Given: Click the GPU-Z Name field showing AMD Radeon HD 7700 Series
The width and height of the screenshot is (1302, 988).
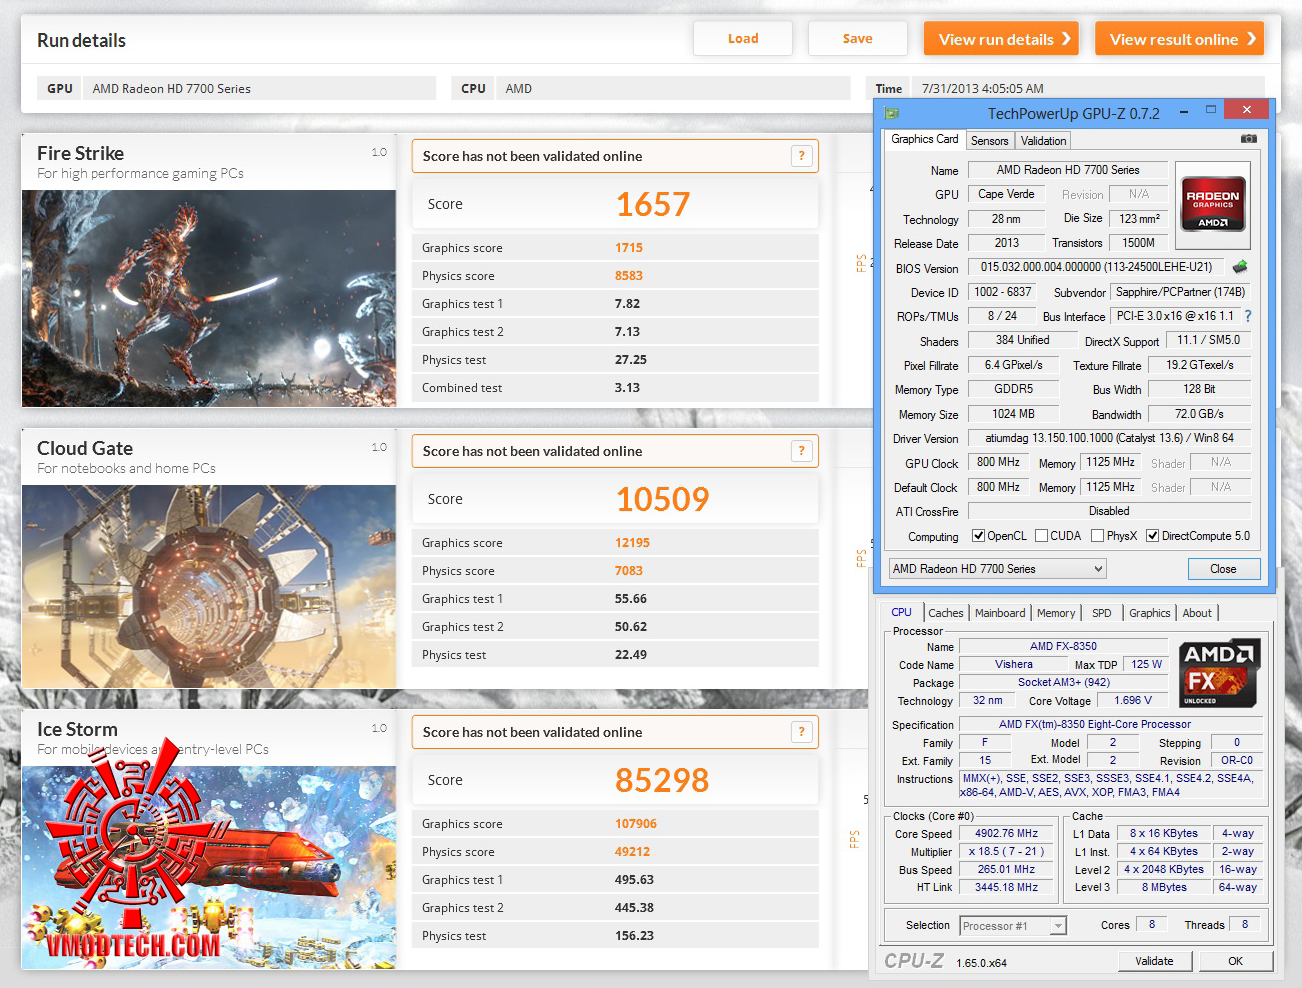Looking at the screenshot, I should 1067,170.
